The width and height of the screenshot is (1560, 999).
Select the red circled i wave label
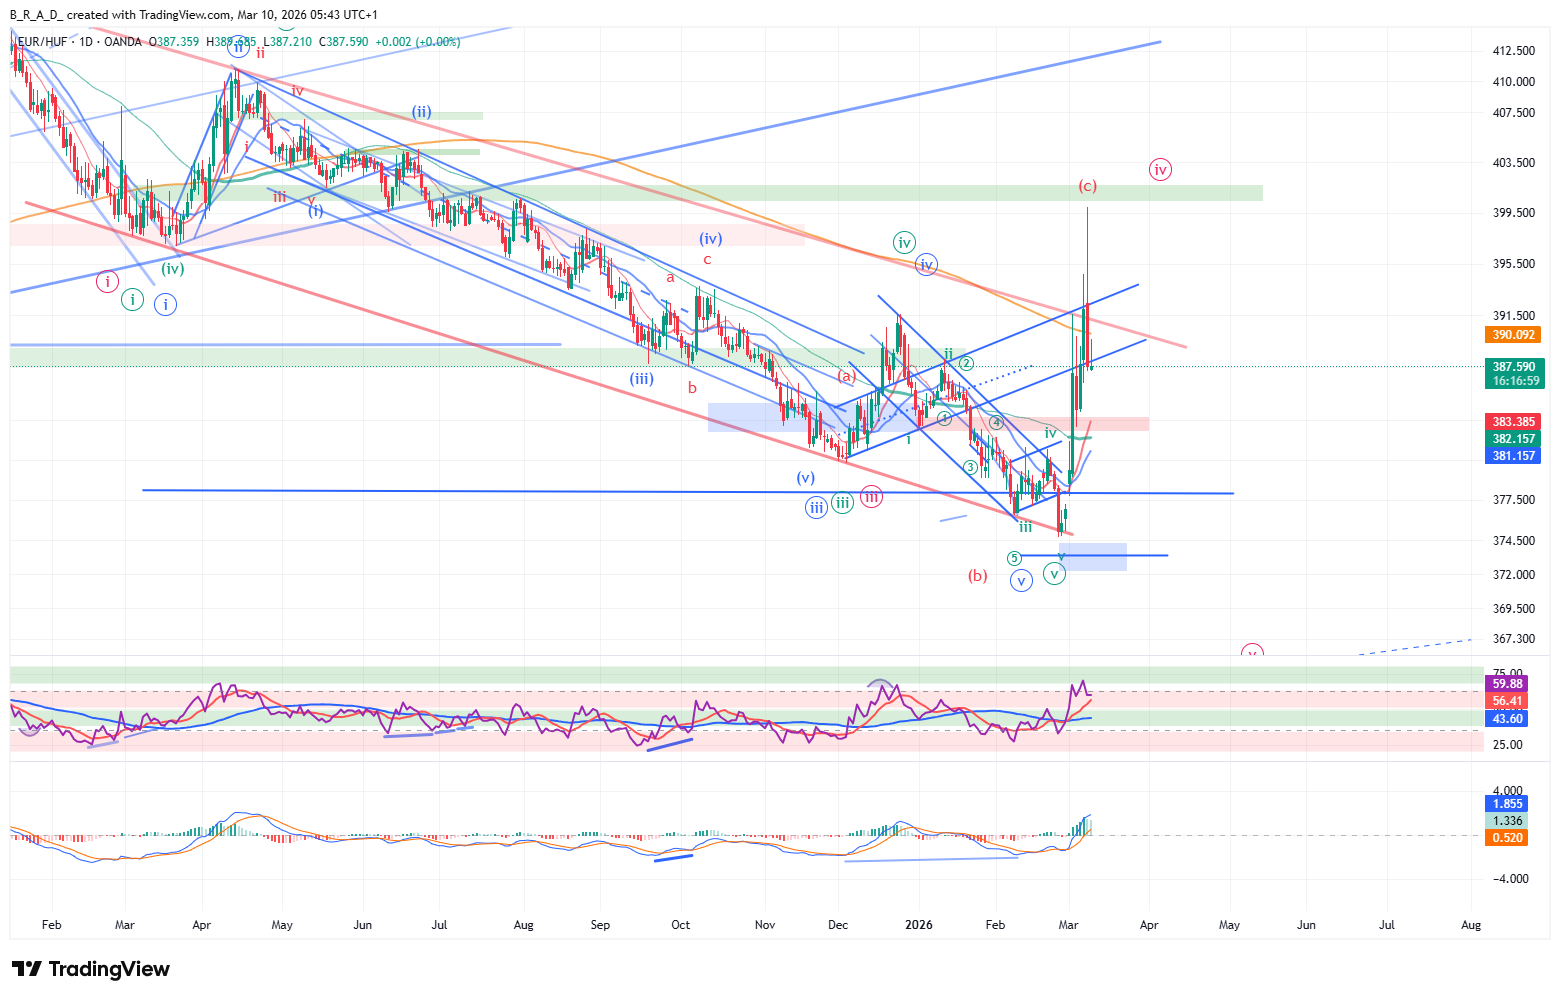click(x=107, y=282)
